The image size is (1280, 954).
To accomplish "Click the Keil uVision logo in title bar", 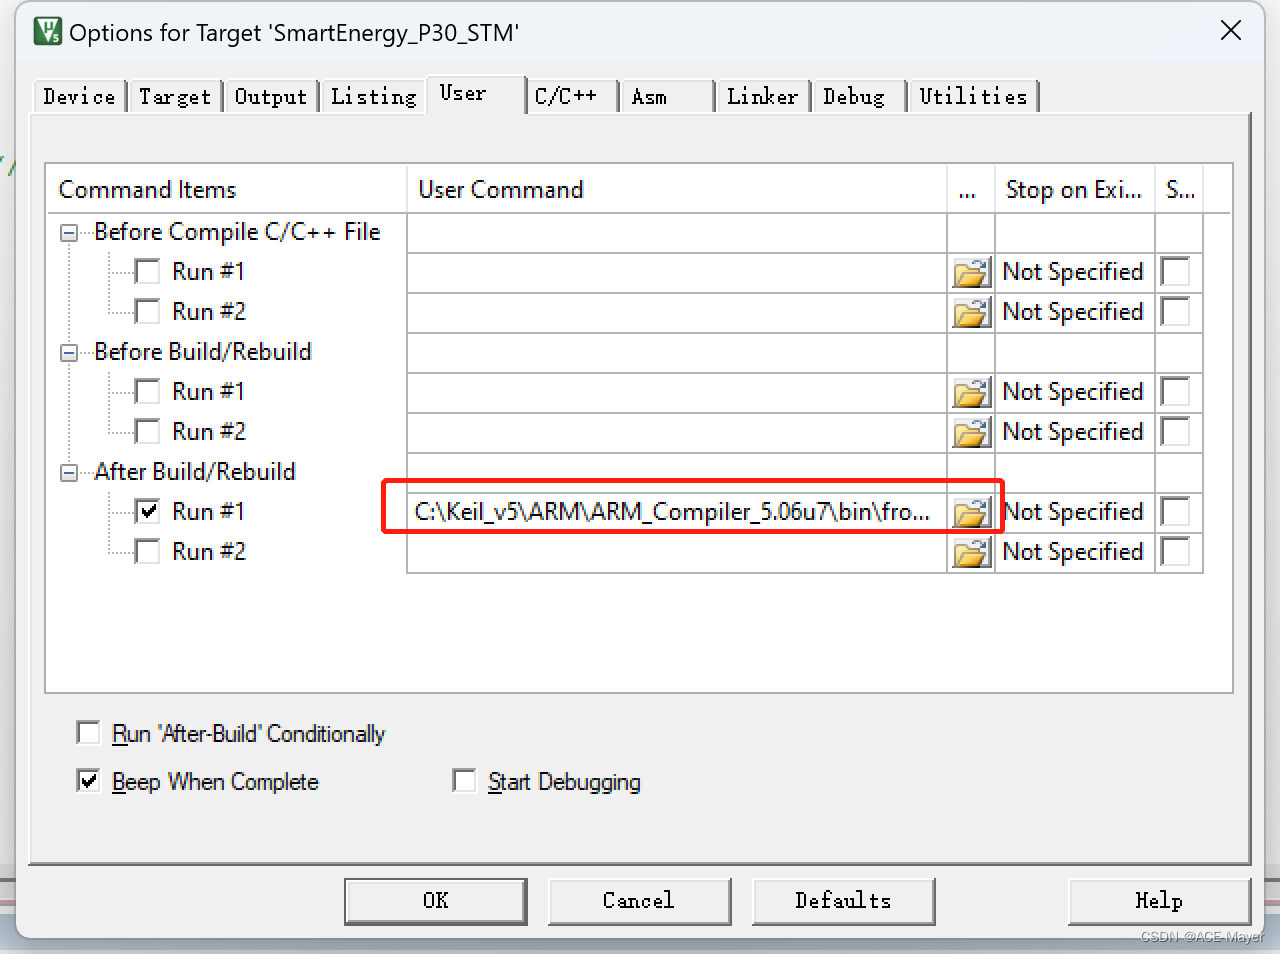I will tap(47, 31).
